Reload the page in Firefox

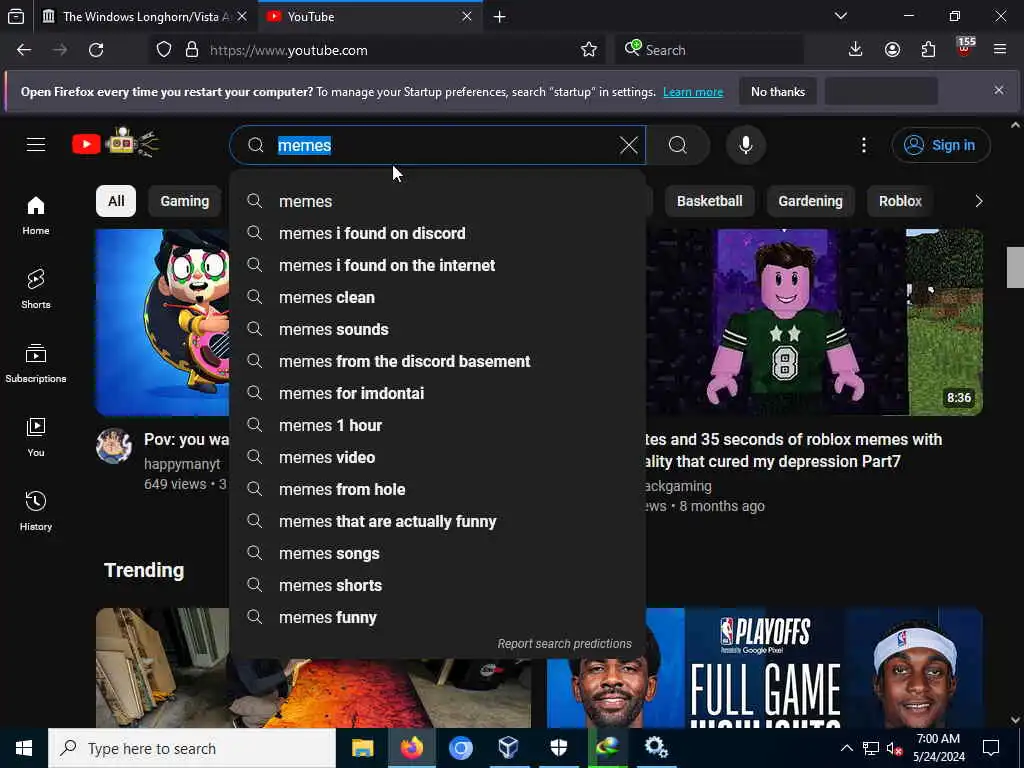pyautogui.click(x=96, y=50)
